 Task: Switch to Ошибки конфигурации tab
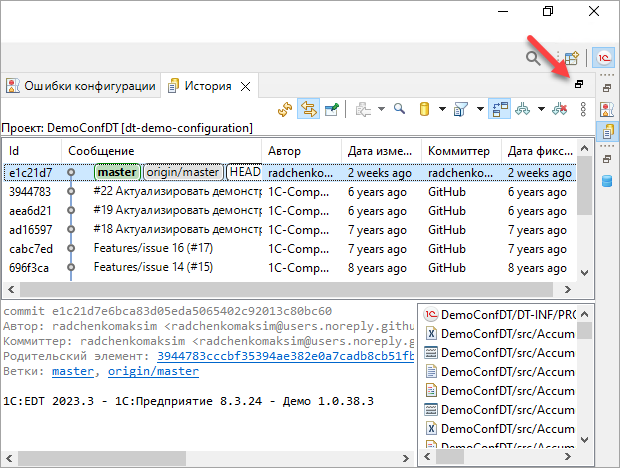(x=80, y=86)
